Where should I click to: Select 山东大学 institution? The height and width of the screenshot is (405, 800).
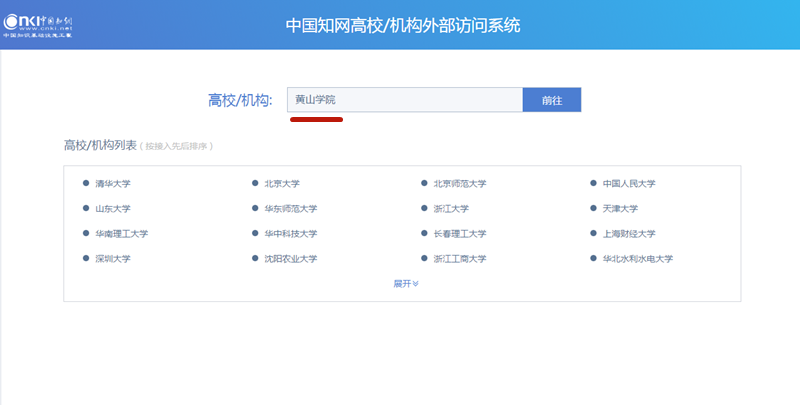point(112,209)
